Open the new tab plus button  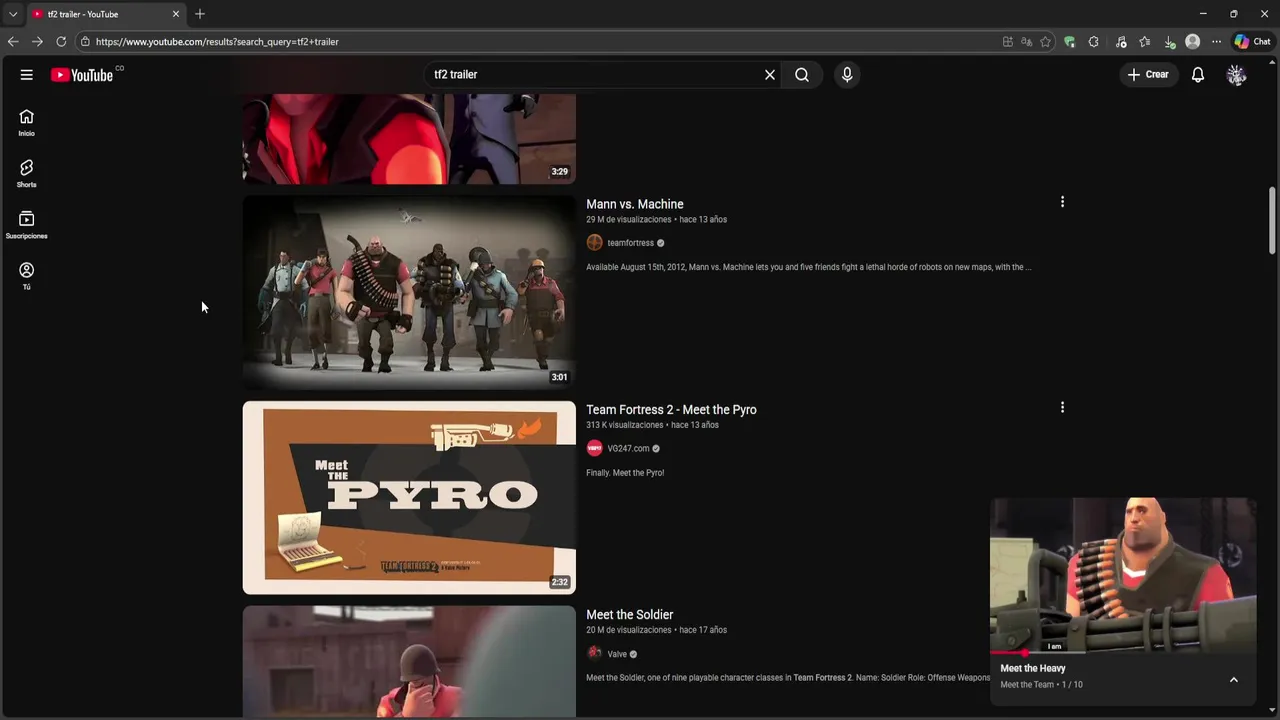(200, 14)
